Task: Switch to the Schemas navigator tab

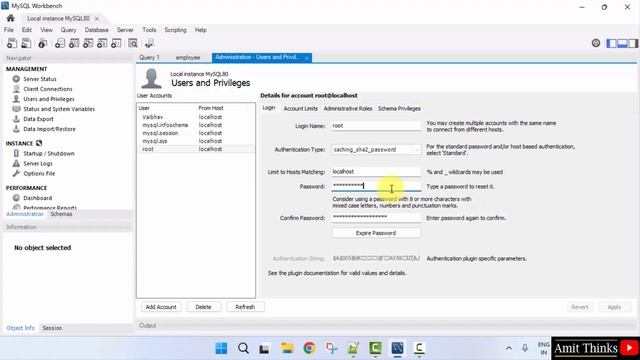Action: [61, 214]
